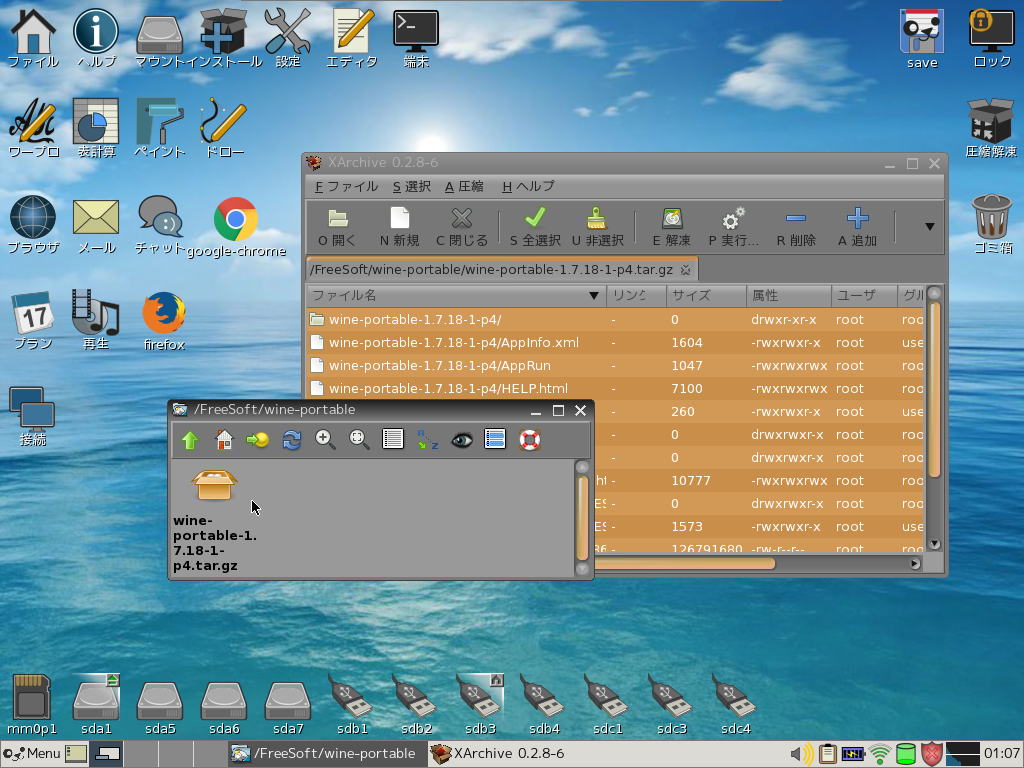Toggle hidden files with the eye icon
1024x768 pixels.
click(x=461, y=440)
